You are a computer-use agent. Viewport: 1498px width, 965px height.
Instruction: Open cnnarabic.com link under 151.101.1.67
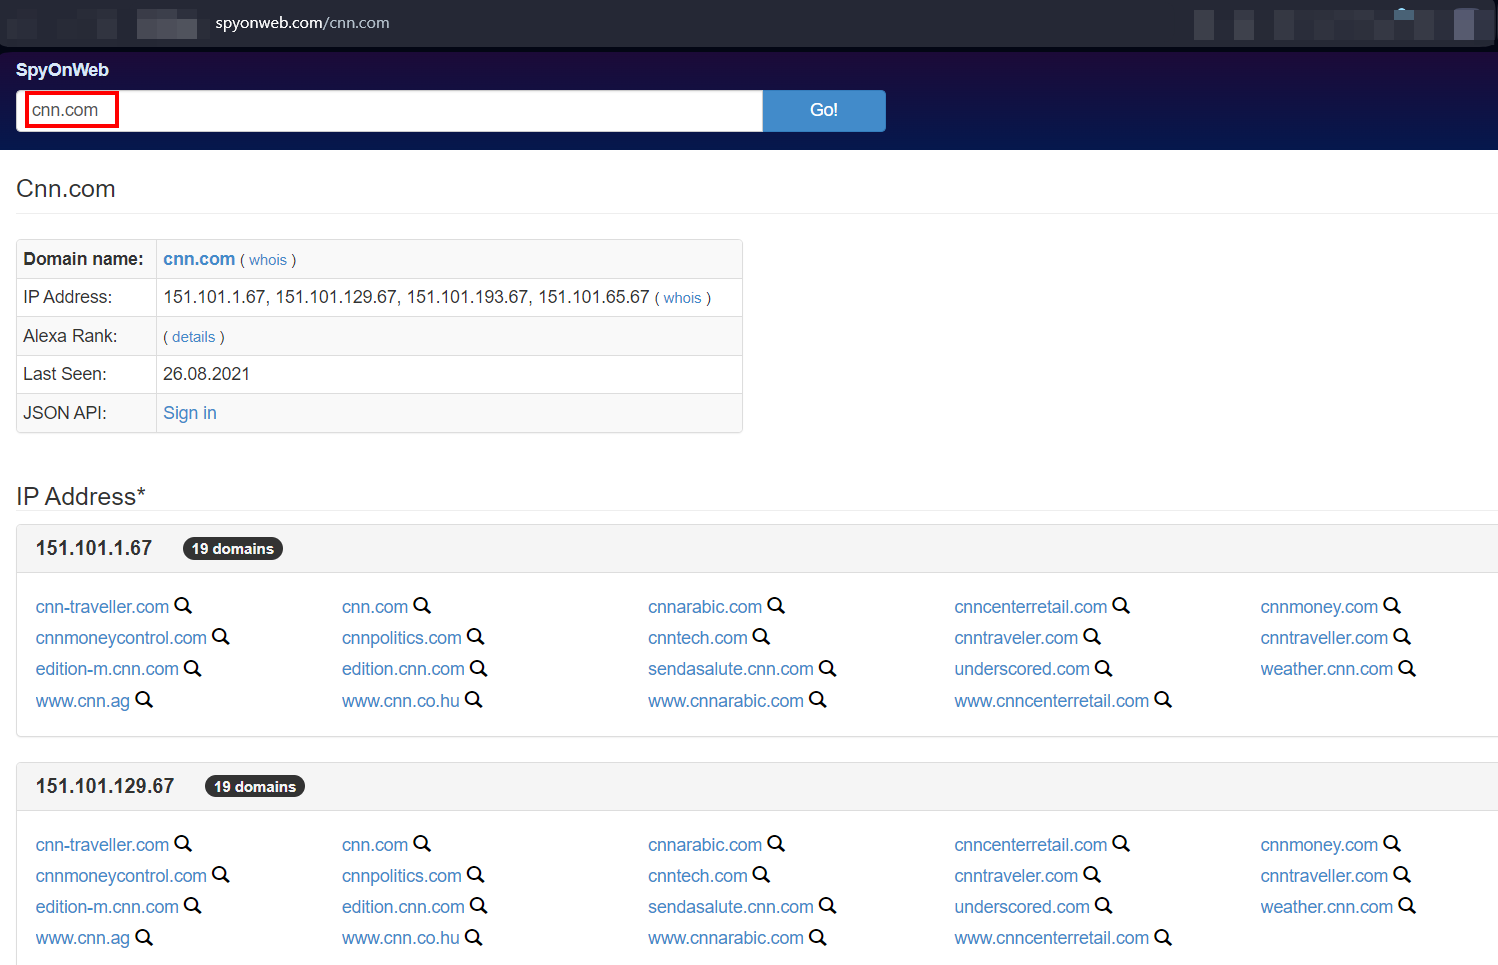click(x=705, y=607)
